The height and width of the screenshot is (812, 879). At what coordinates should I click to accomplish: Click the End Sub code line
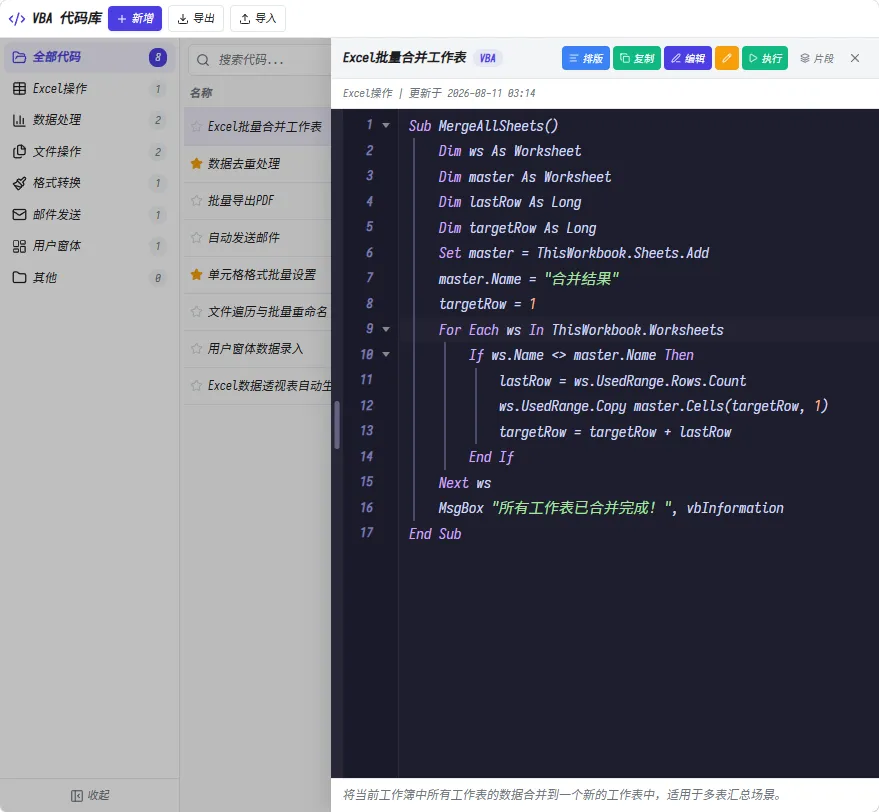[435, 534]
